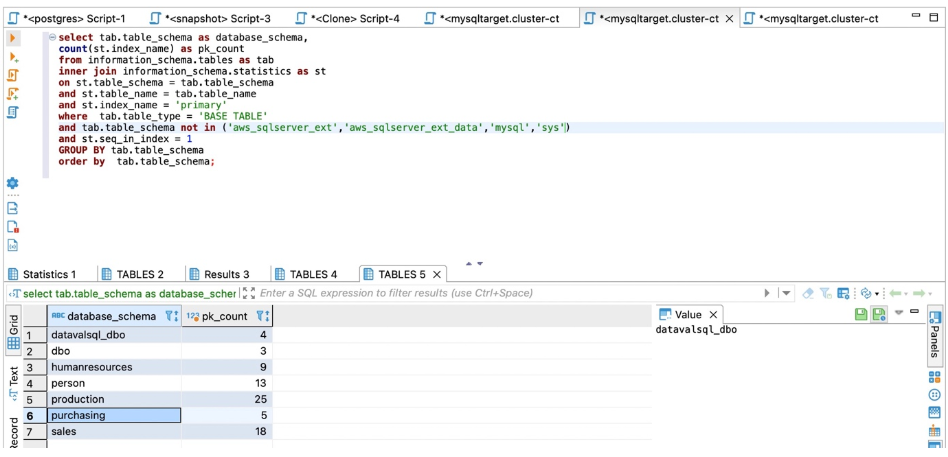Close the active mysqltarget.cluster-ct editor tab
Screen dimensions: 948x457
[729, 19]
